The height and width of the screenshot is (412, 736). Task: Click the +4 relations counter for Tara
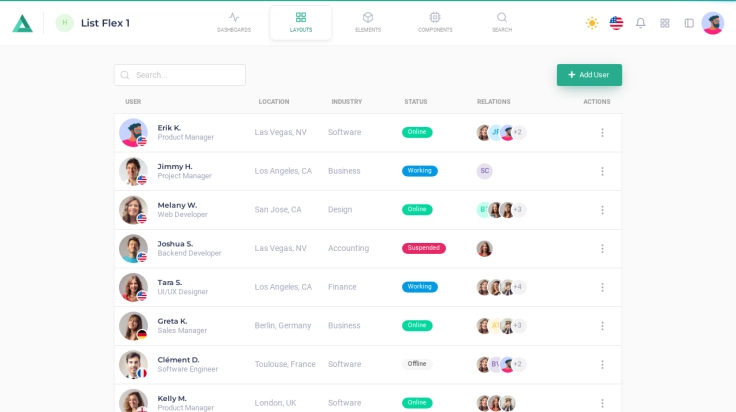(518, 287)
